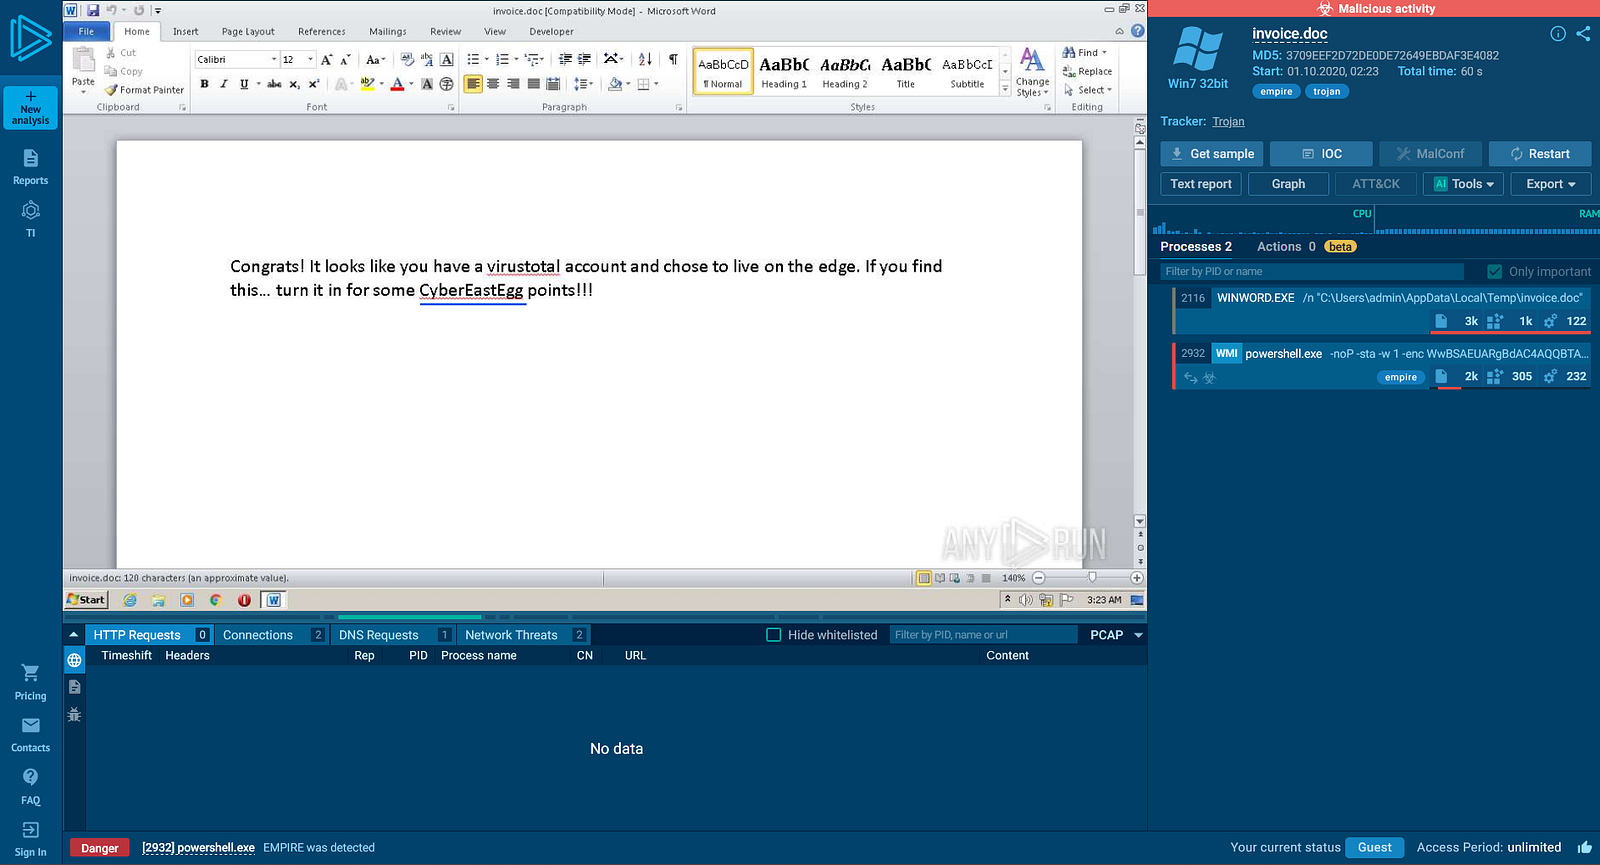The height and width of the screenshot is (865, 1600).
Task: Open the Reports sidebar icon
Action: coord(31,158)
